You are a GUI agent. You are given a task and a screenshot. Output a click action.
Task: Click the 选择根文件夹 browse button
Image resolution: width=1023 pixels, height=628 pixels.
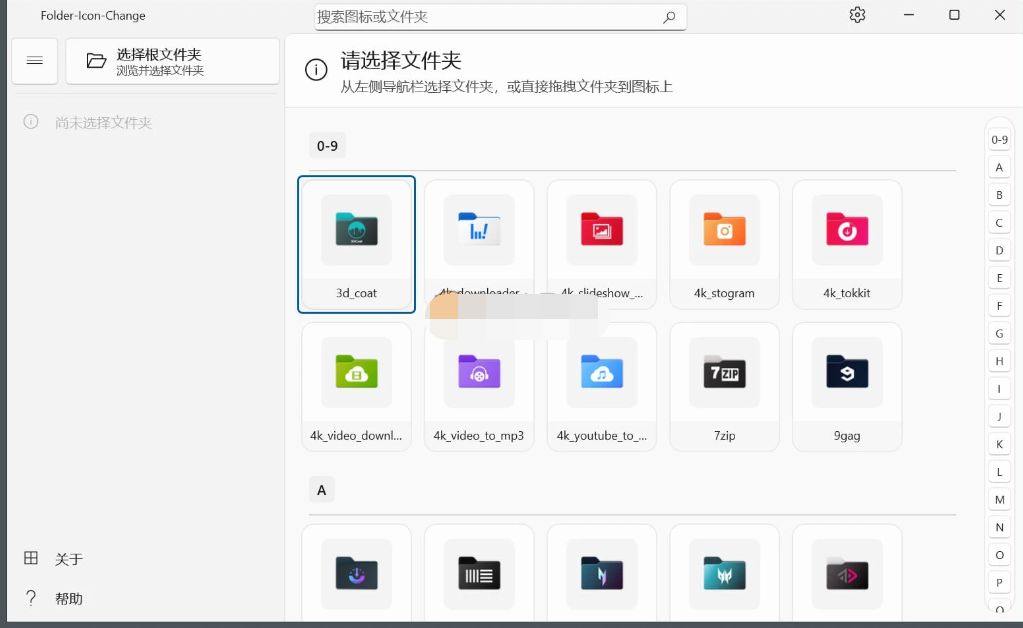171,61
